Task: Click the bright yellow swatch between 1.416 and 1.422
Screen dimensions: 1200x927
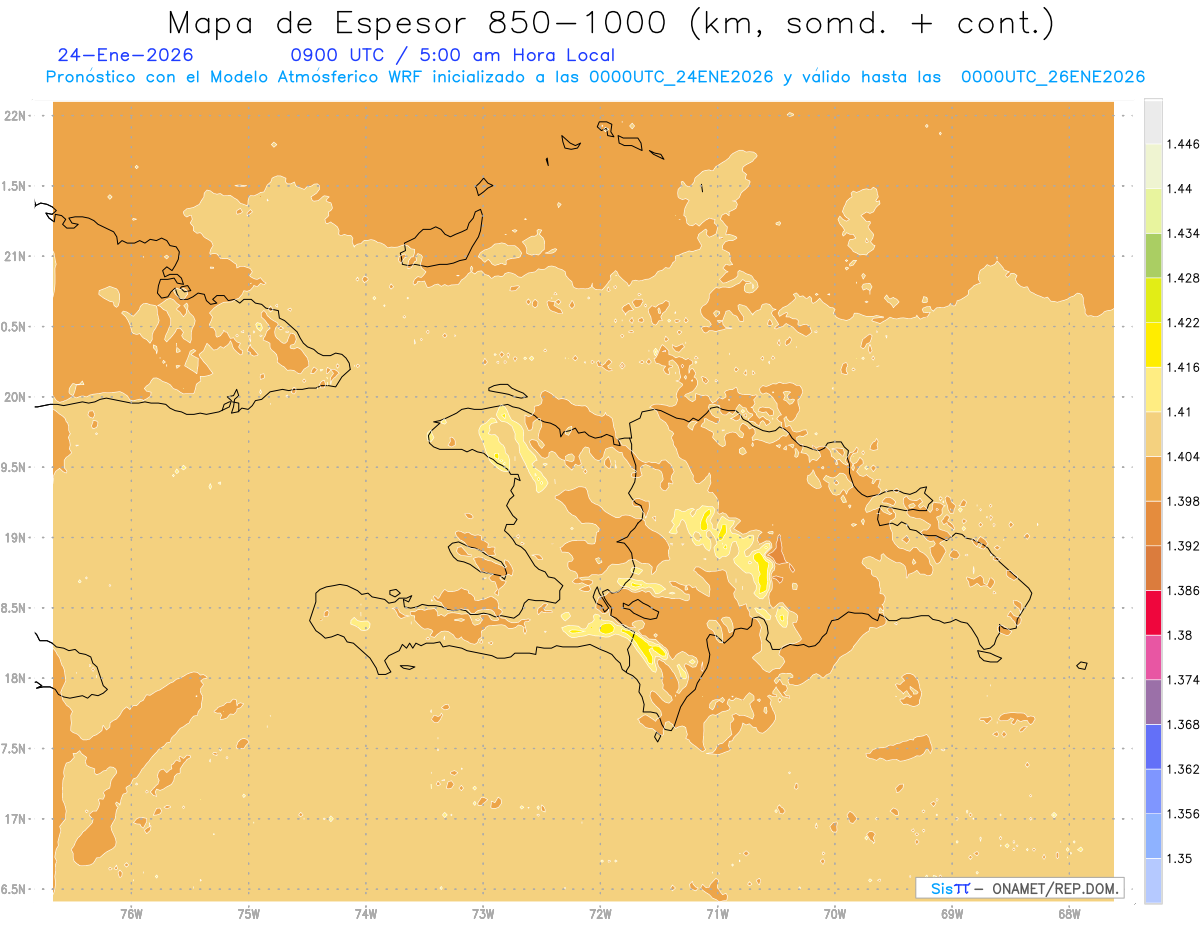Action: (x=1153, y=345)
